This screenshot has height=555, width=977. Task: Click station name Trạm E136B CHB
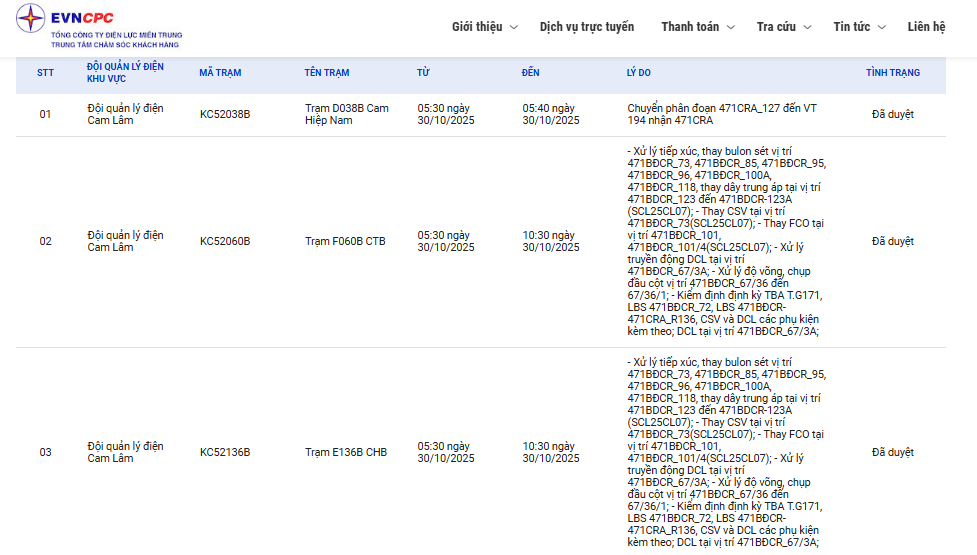click(346, 453)
